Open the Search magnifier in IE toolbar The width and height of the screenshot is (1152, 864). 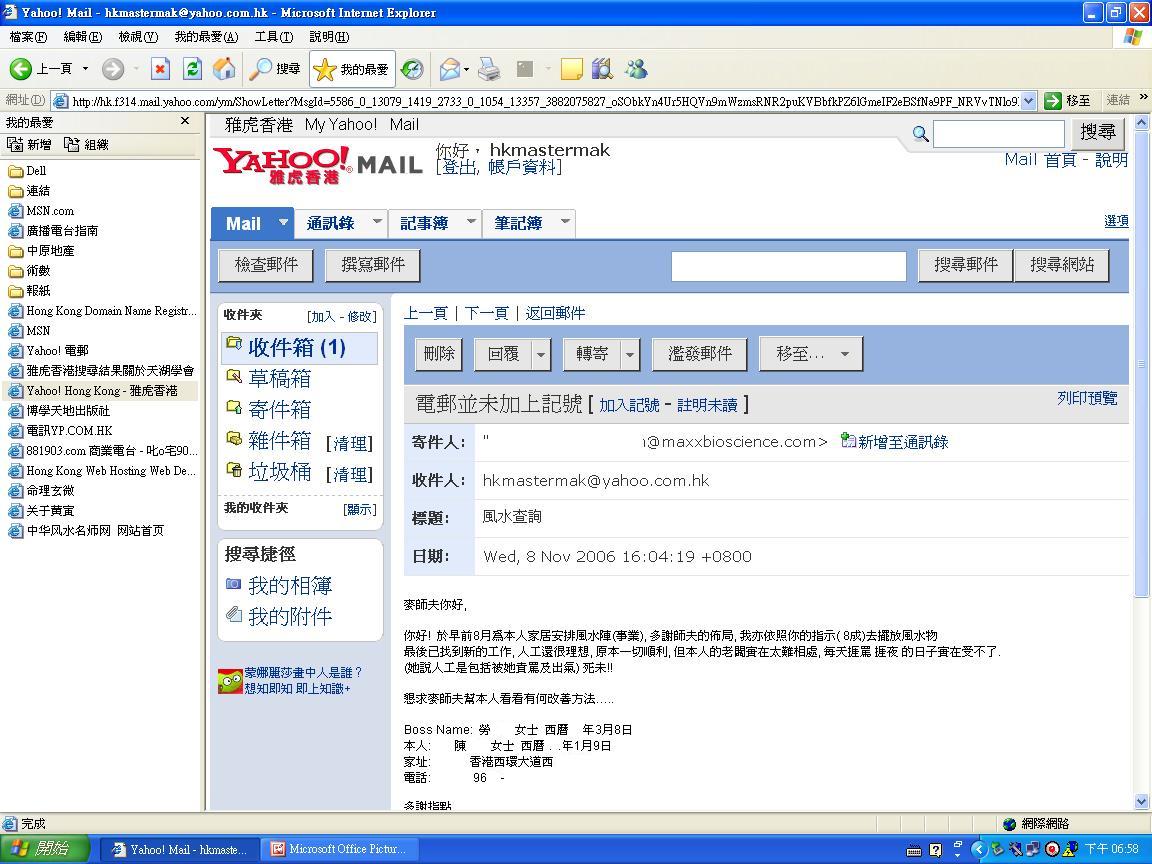[275, 69]
